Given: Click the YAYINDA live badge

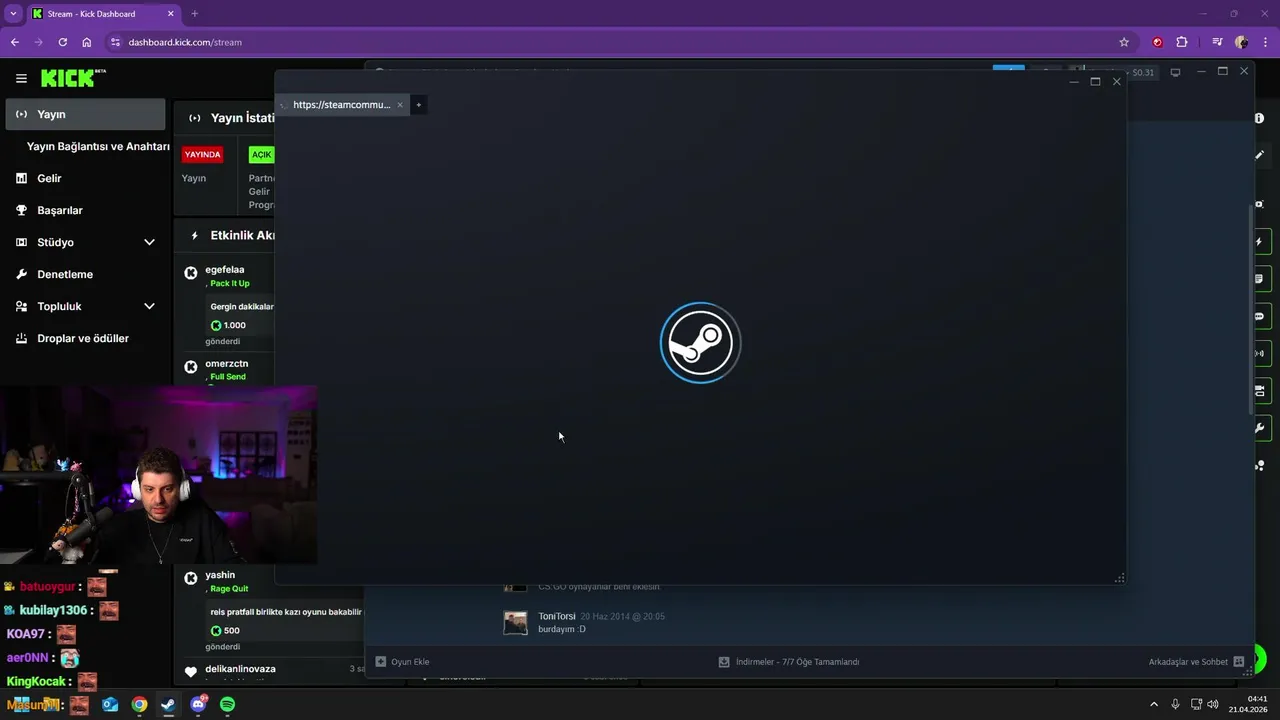Looking at the screenshot, I should click(202, 154).
